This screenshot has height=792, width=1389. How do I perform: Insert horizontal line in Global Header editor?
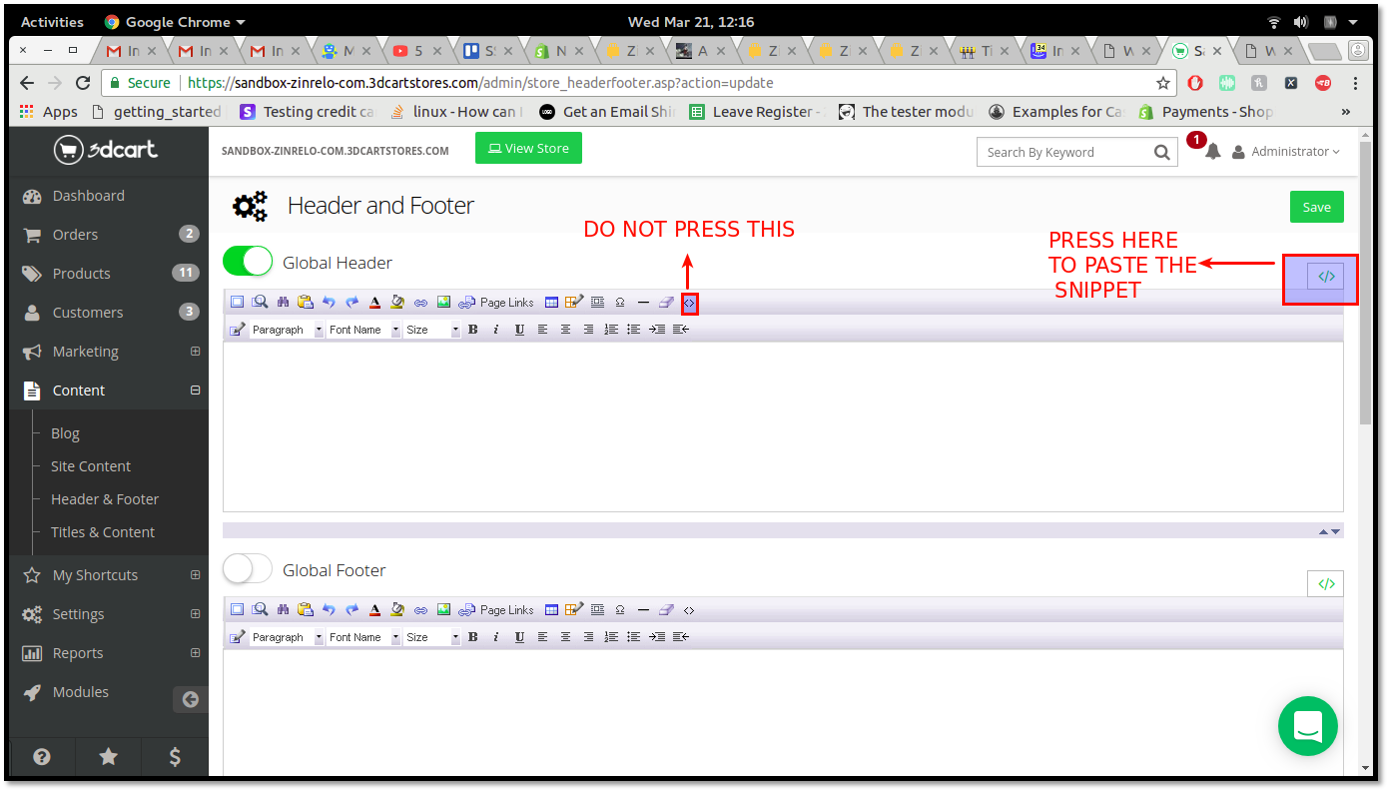(643, 302)
